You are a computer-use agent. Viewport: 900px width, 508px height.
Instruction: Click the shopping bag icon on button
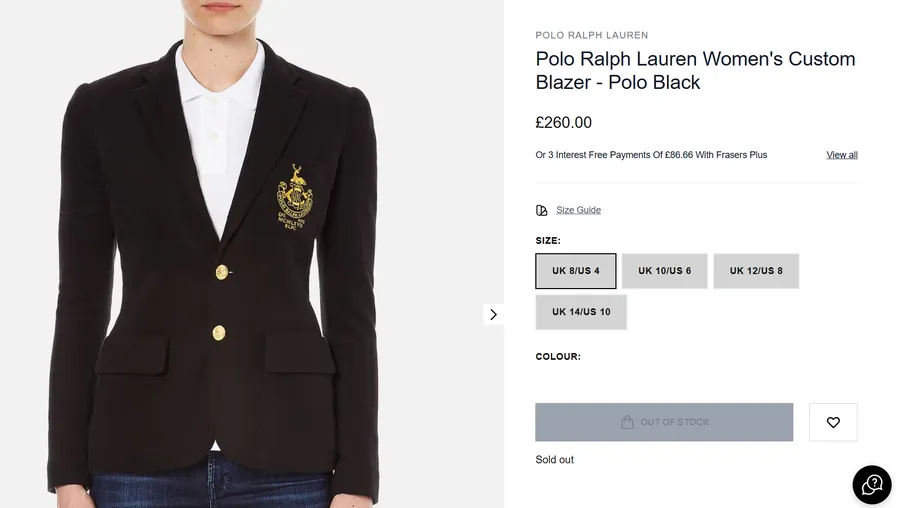point(627,422)
